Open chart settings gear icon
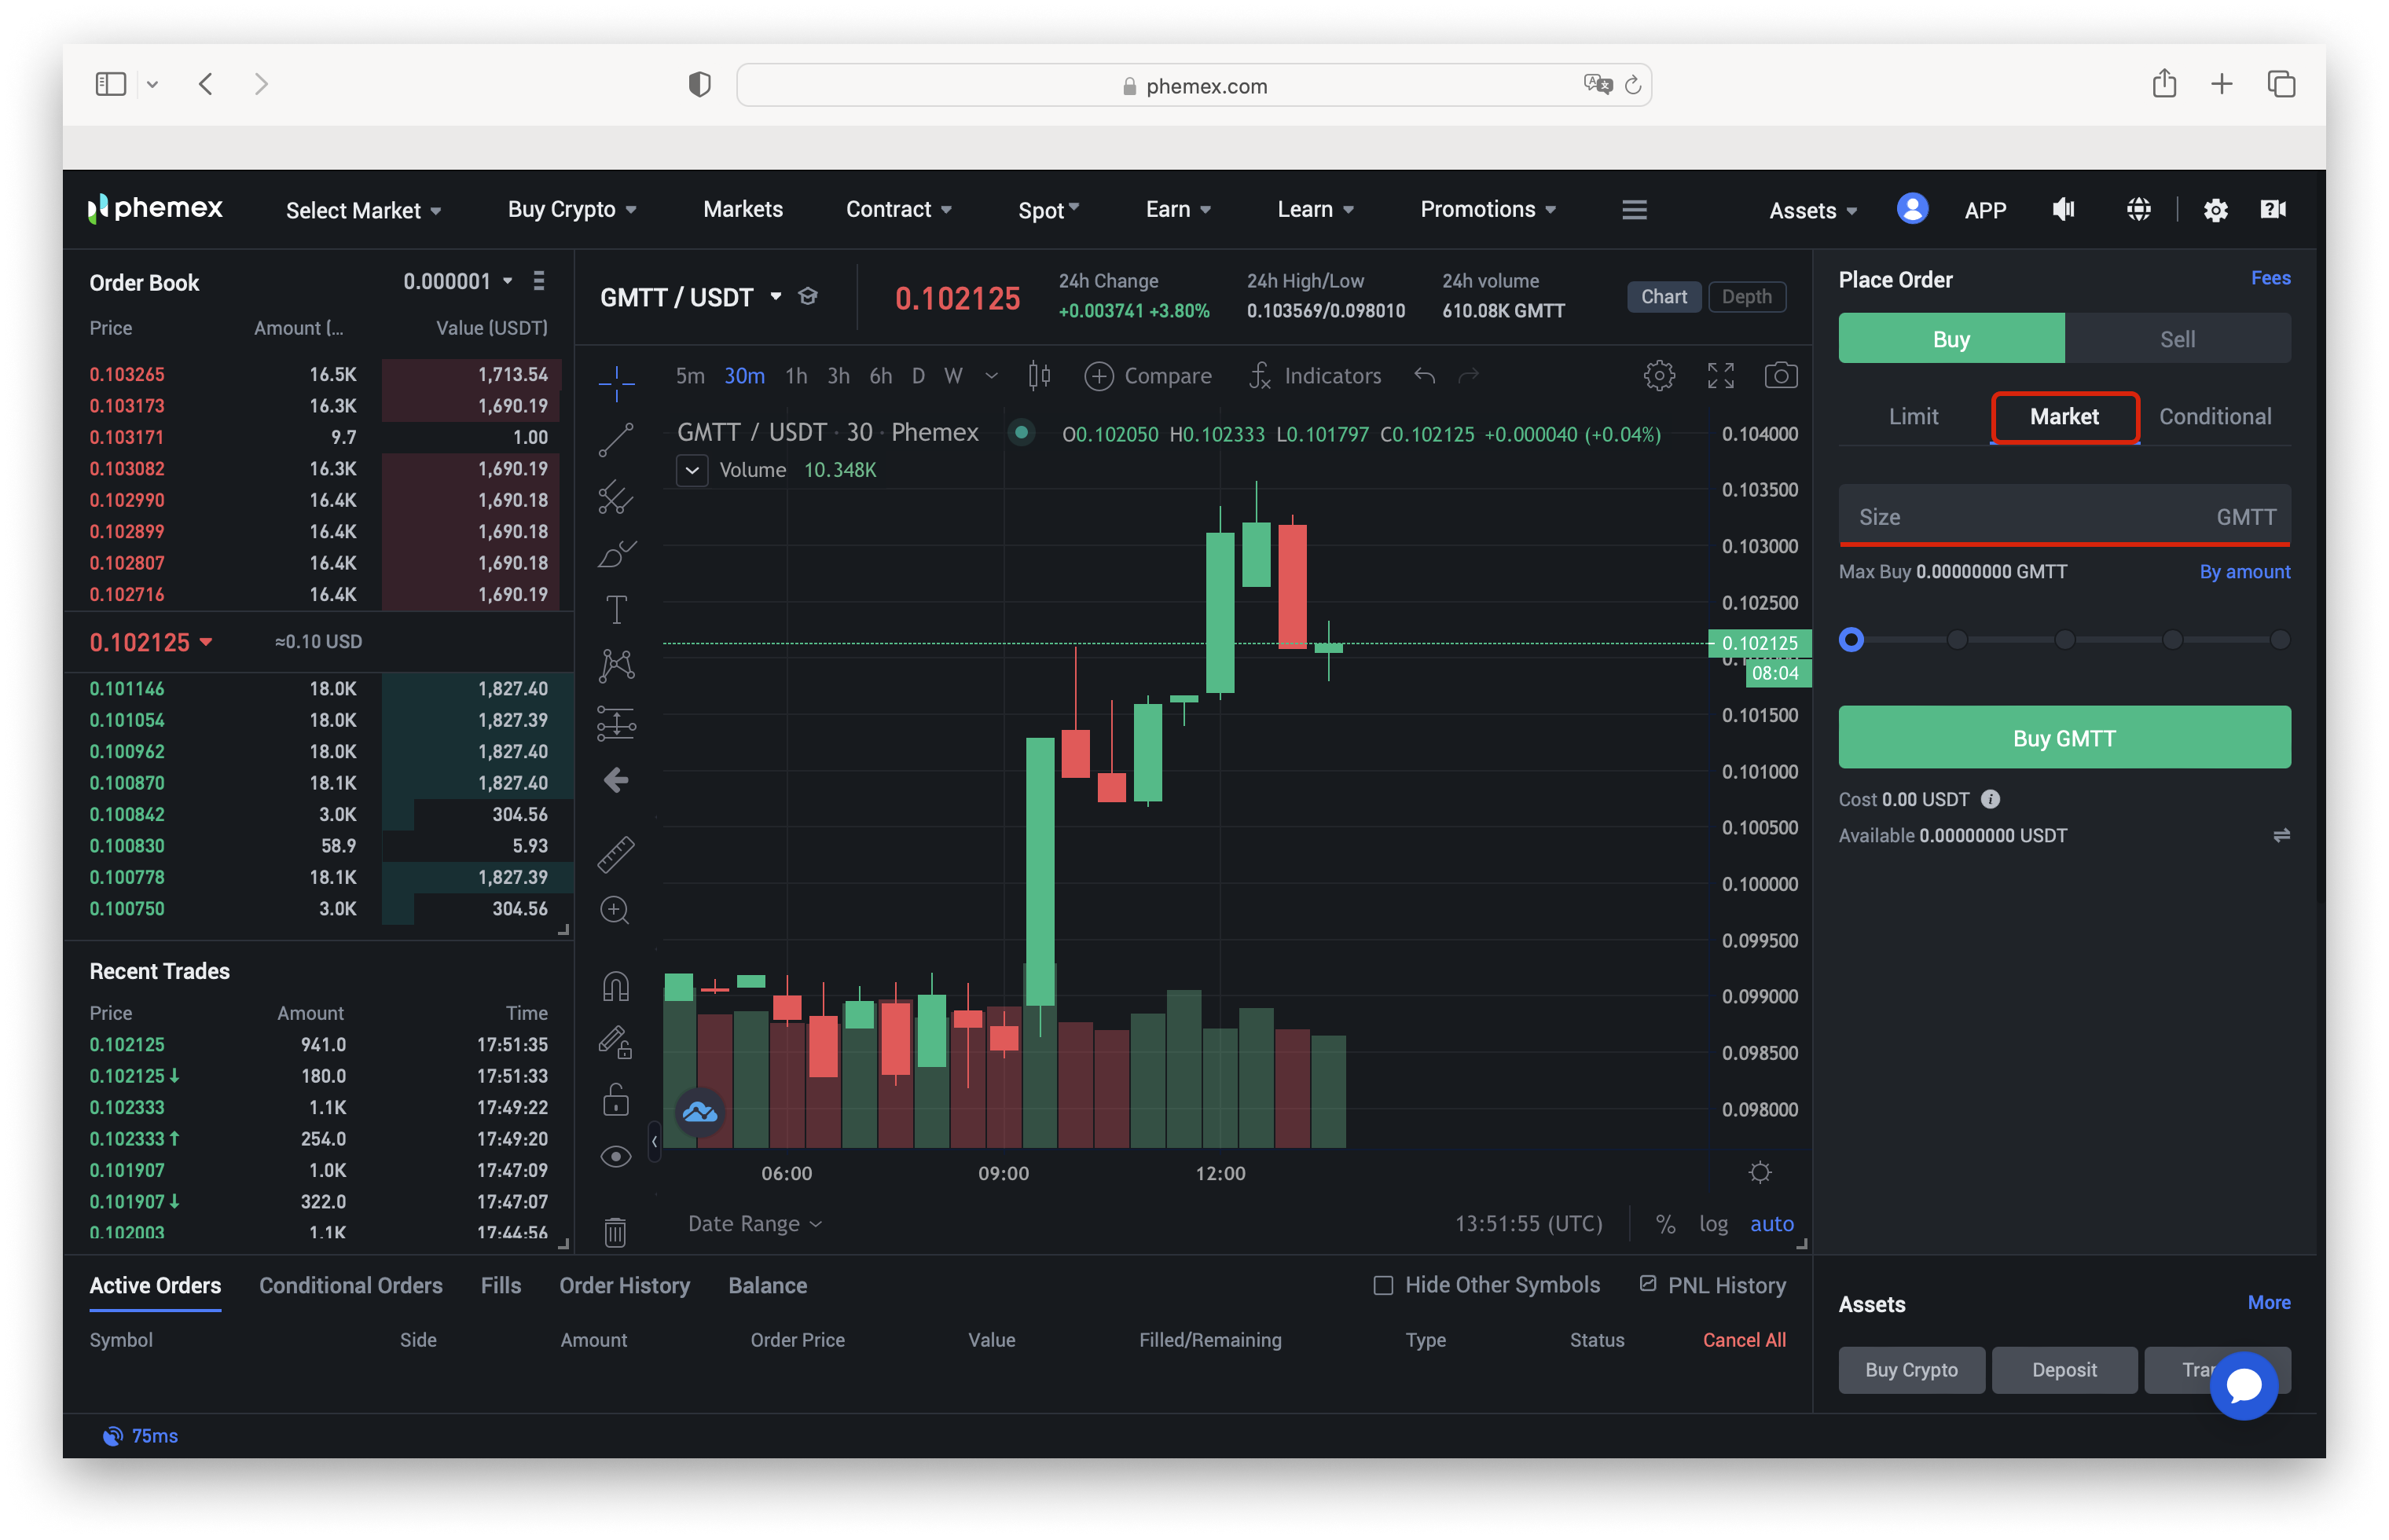 click(x=1659, y=376)
